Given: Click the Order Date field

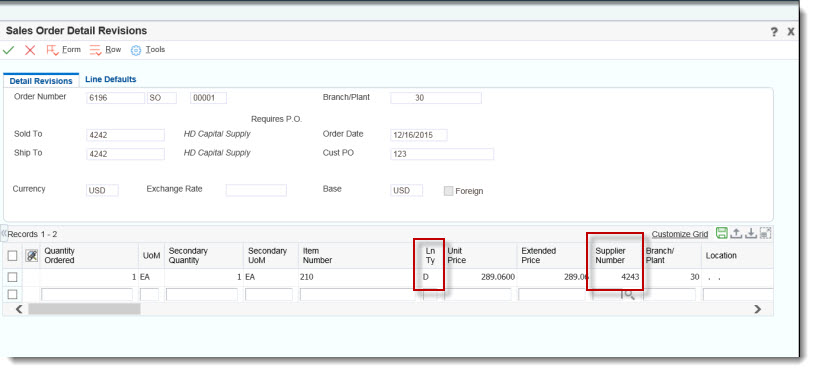Looking at the screenshot, I should pyautogui.click(x=419, y=135).
